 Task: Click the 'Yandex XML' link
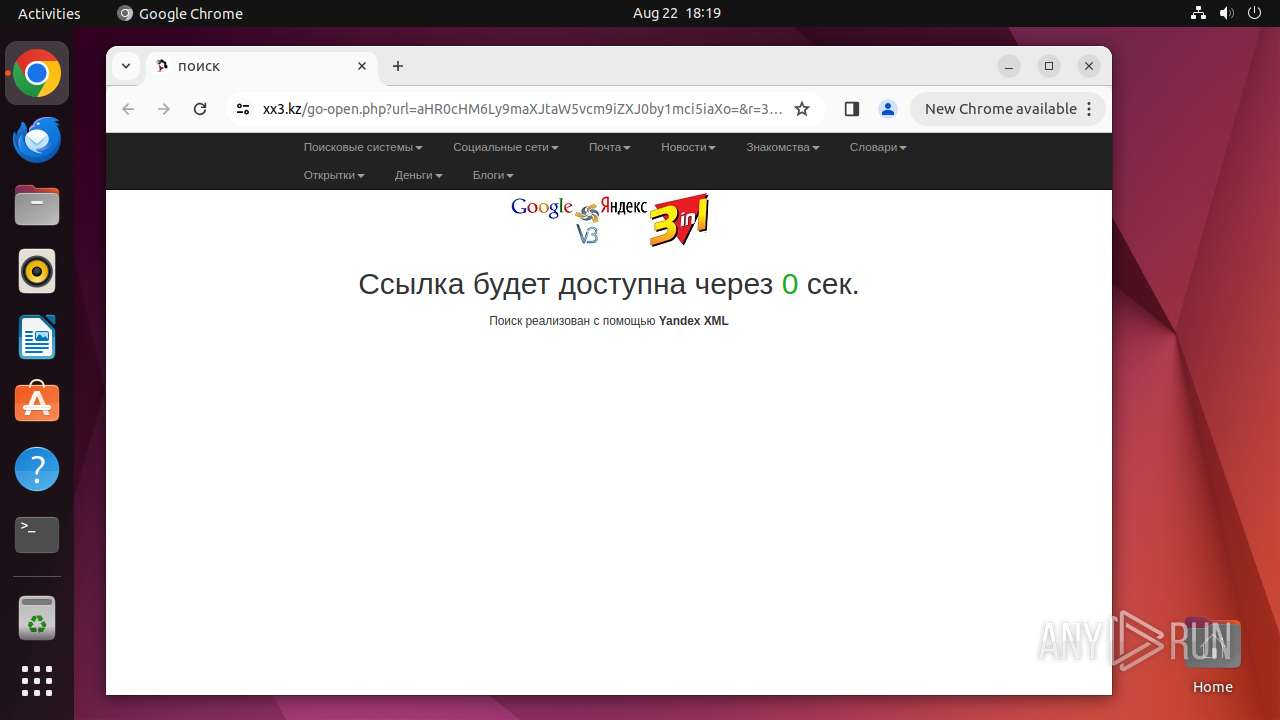click(x=693, y=321)
